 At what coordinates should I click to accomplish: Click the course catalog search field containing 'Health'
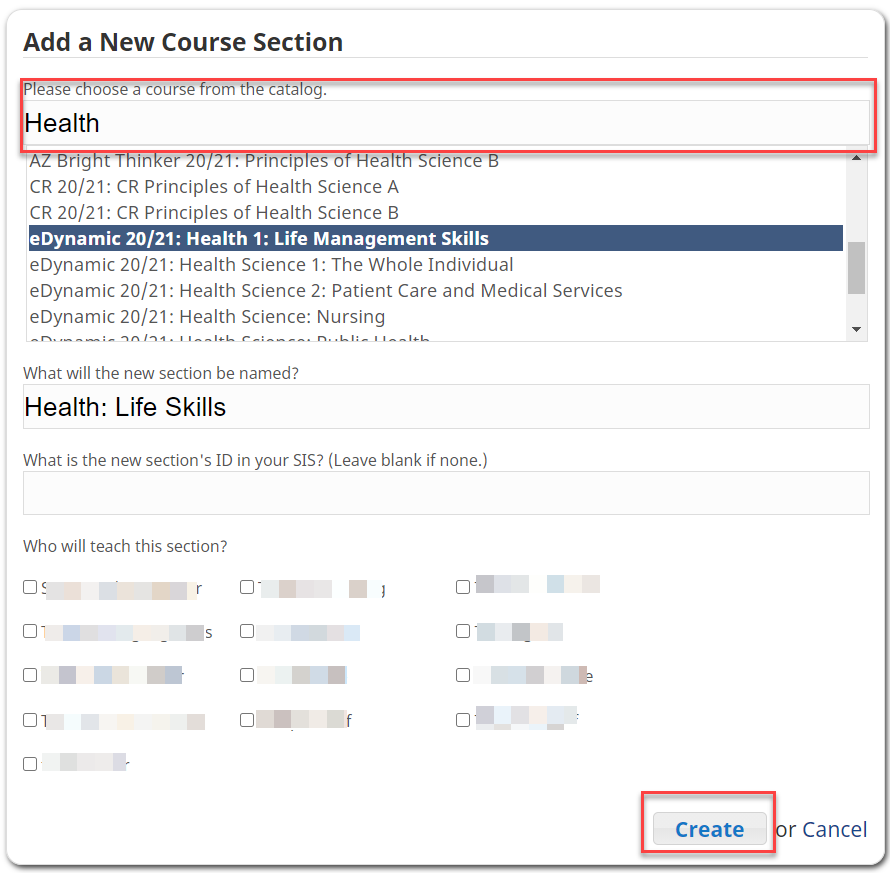pyautogui.click(x=445, y=122)
